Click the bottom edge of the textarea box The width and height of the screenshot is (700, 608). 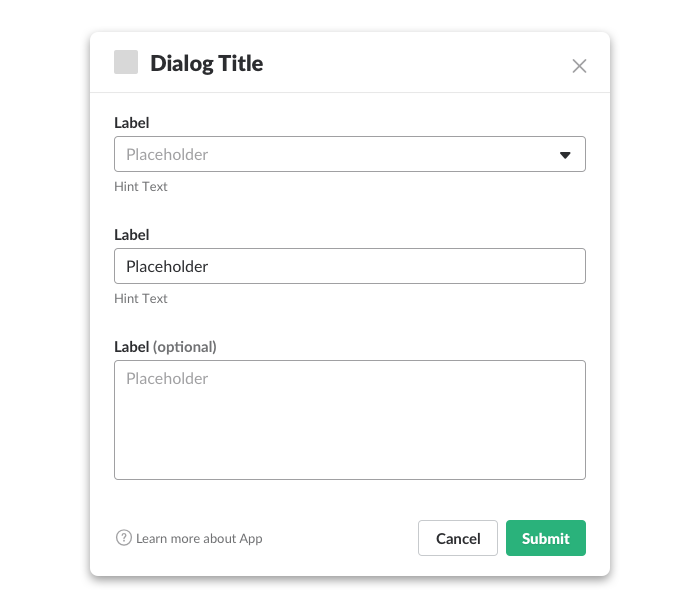[350, 479]
